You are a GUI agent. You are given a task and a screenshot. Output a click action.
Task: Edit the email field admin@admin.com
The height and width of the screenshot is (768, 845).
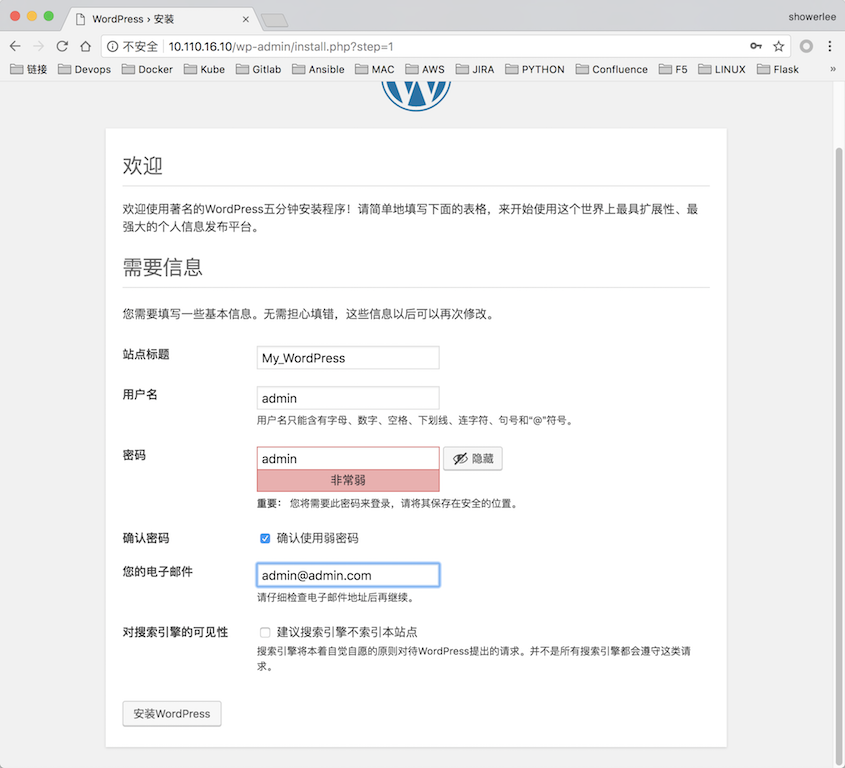[x=348, y=575]
